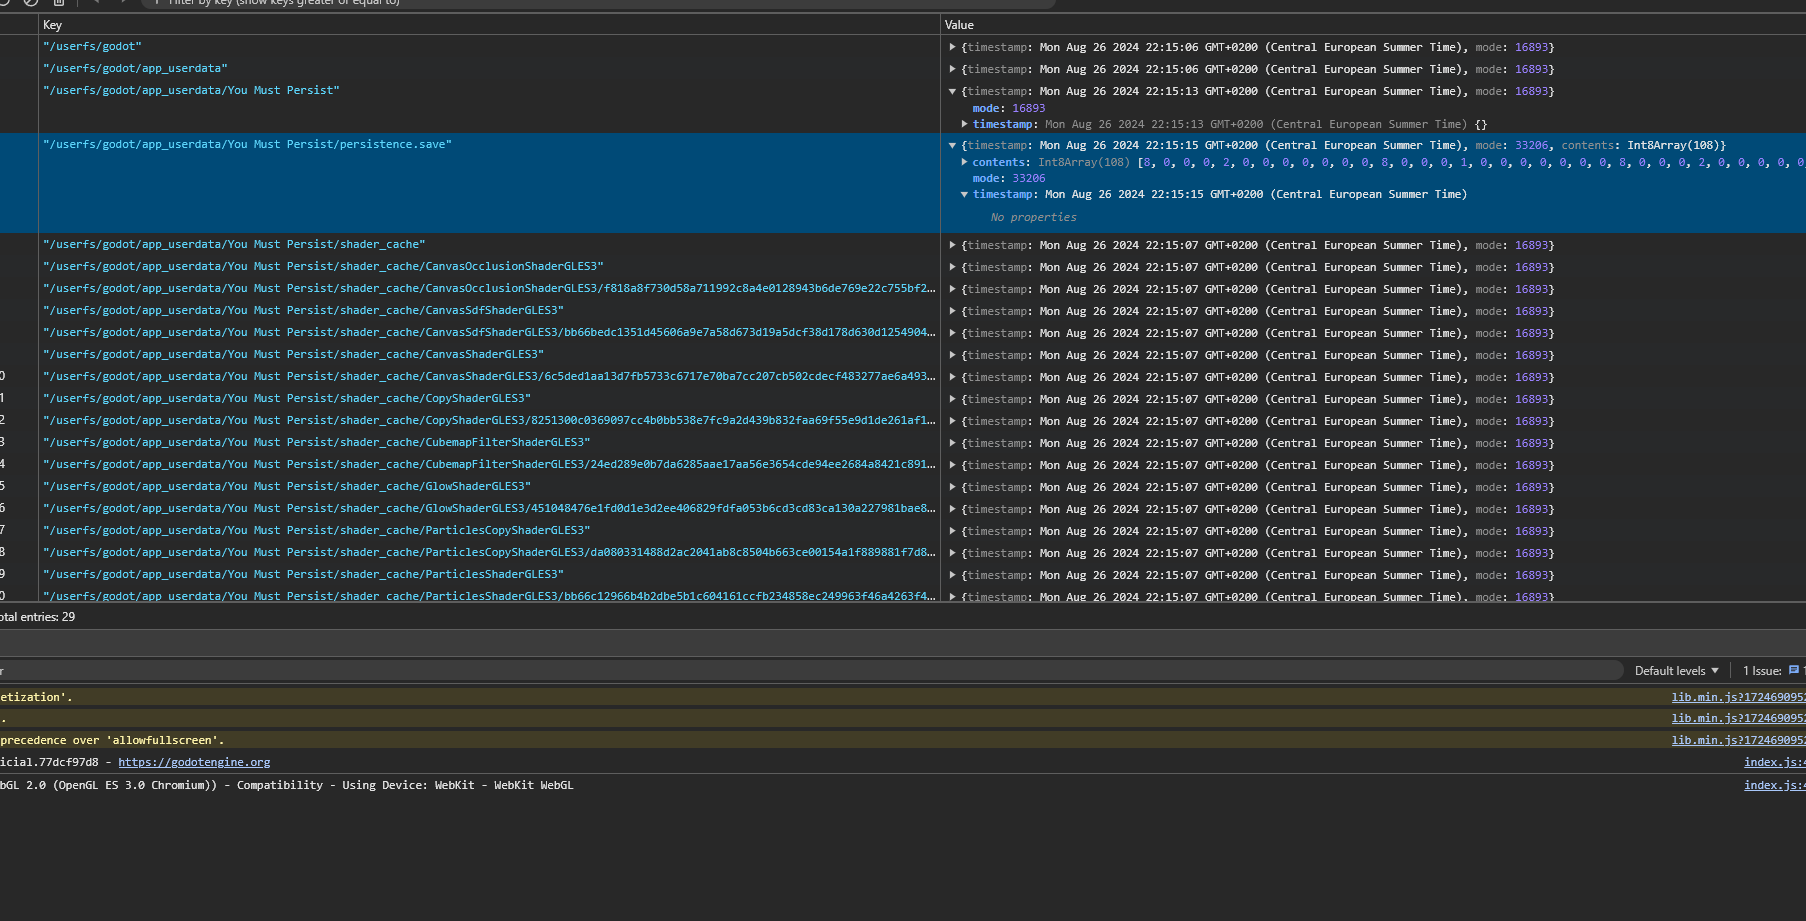Expand value of ParticlesCopyShaderGLES3 folder row
The width and height of the screenshot is (1806, 921).
[952, 531]
